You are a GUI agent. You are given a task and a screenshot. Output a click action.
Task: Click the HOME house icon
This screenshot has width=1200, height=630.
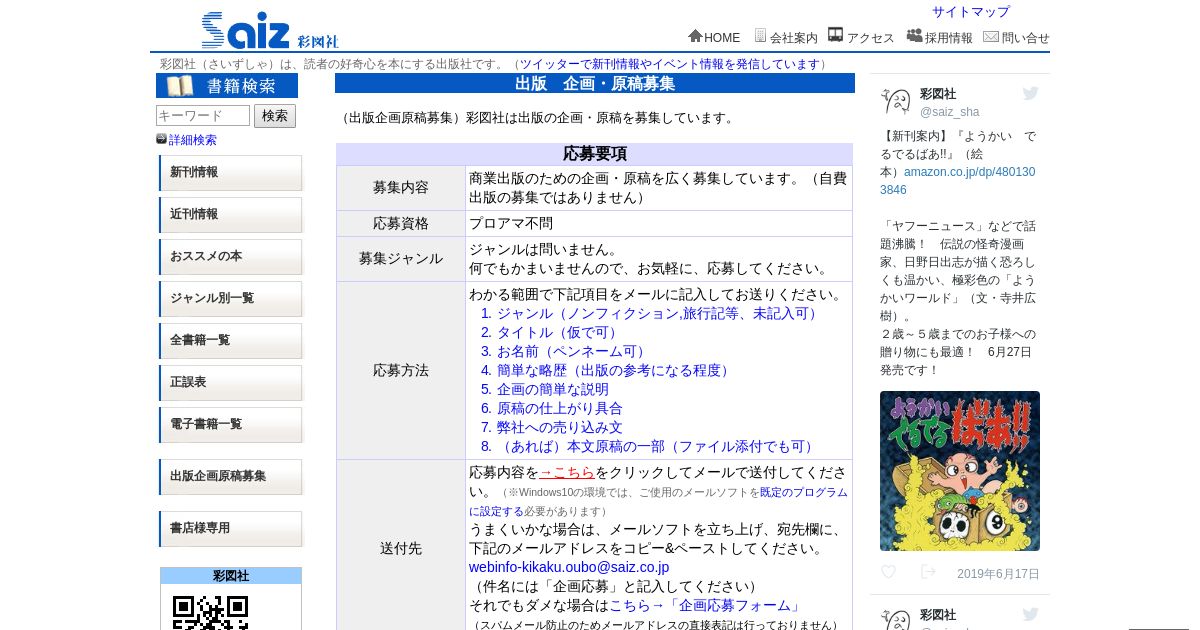[x=695, y=36]
